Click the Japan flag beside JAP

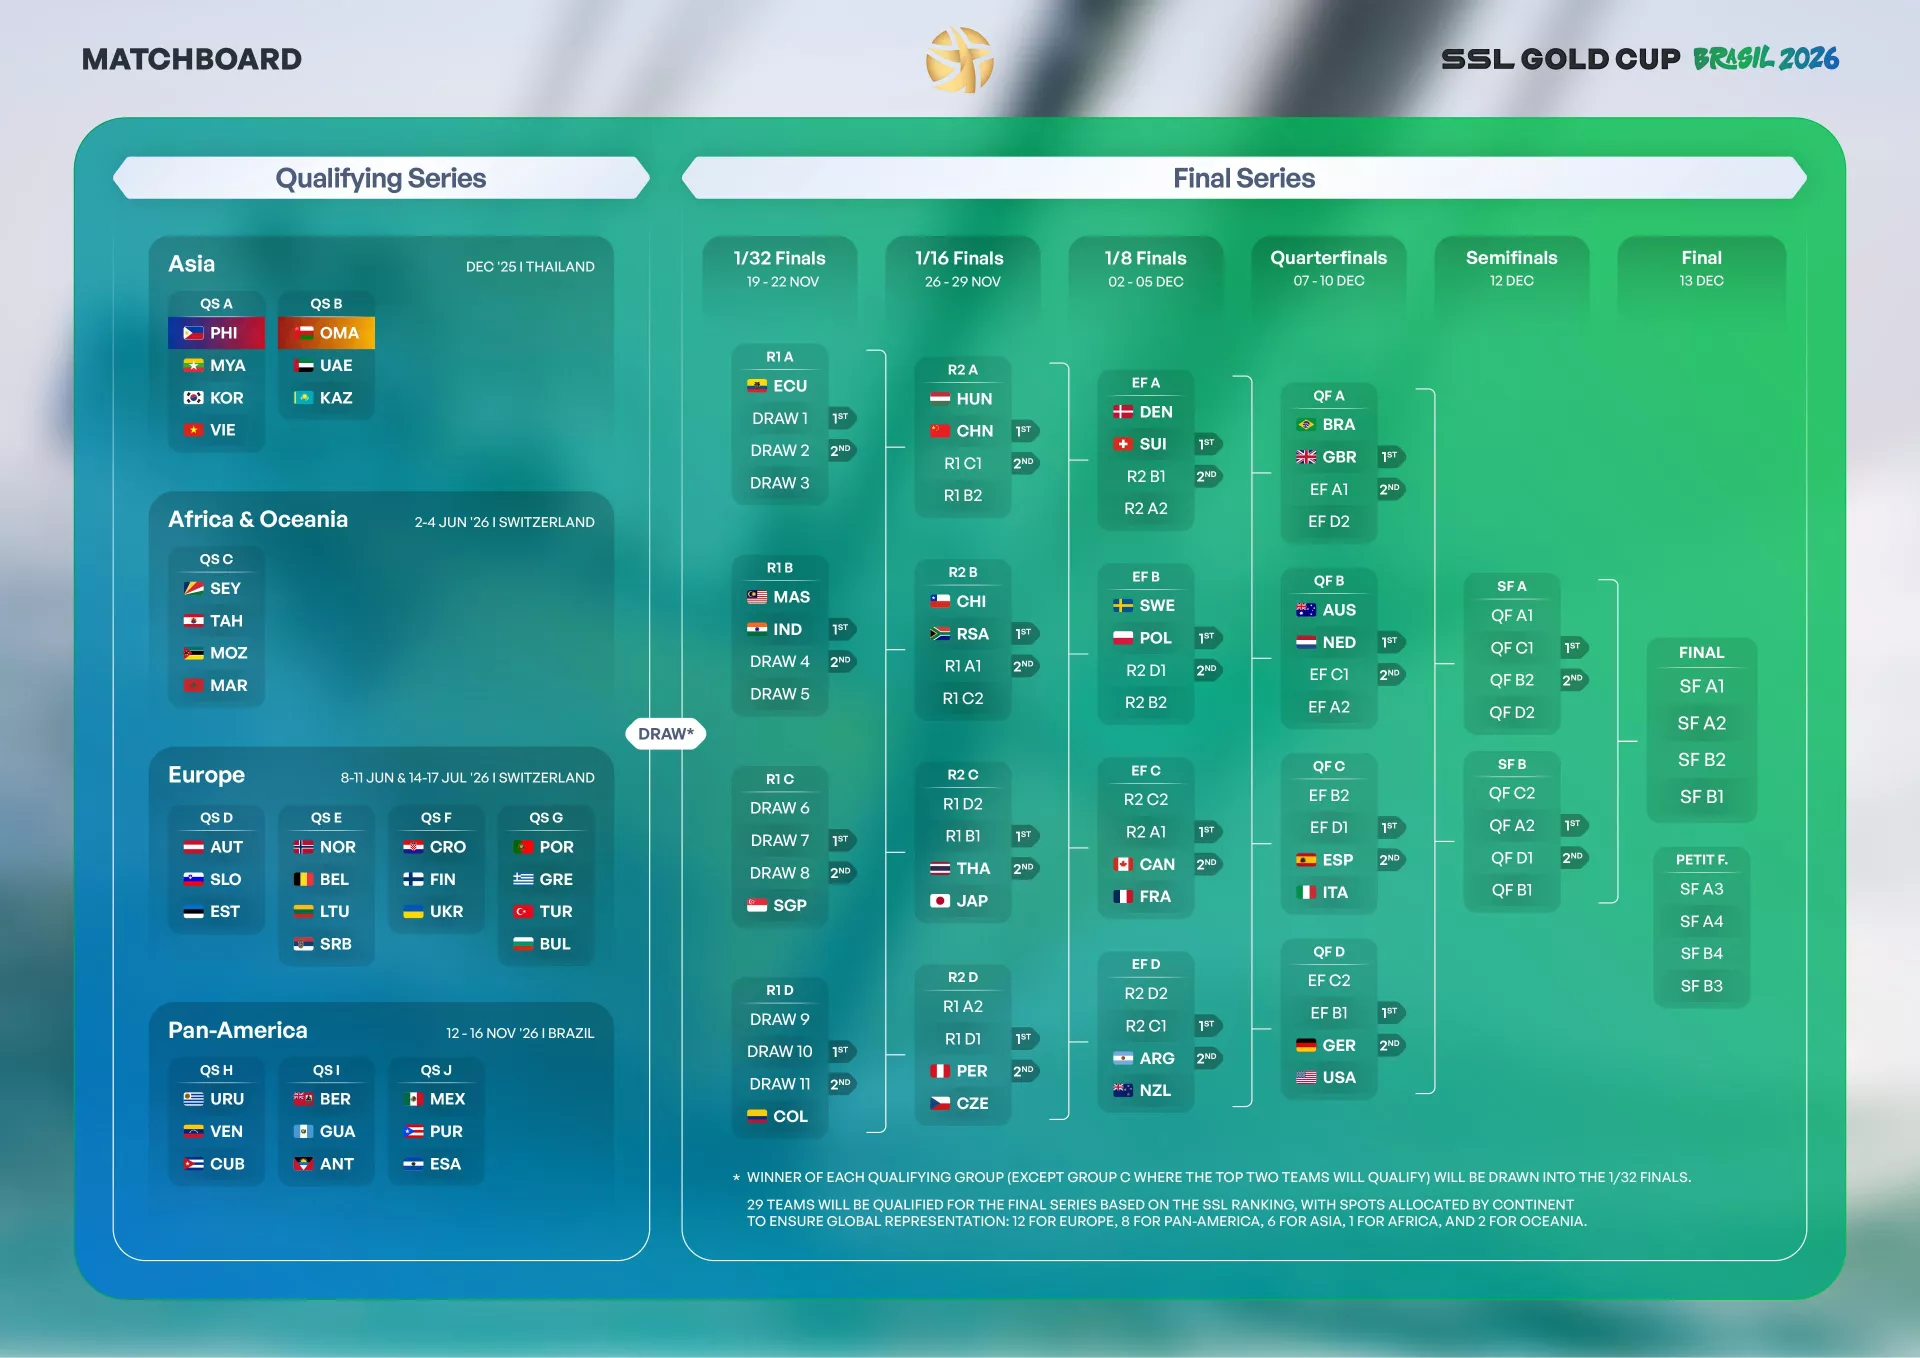940,901
